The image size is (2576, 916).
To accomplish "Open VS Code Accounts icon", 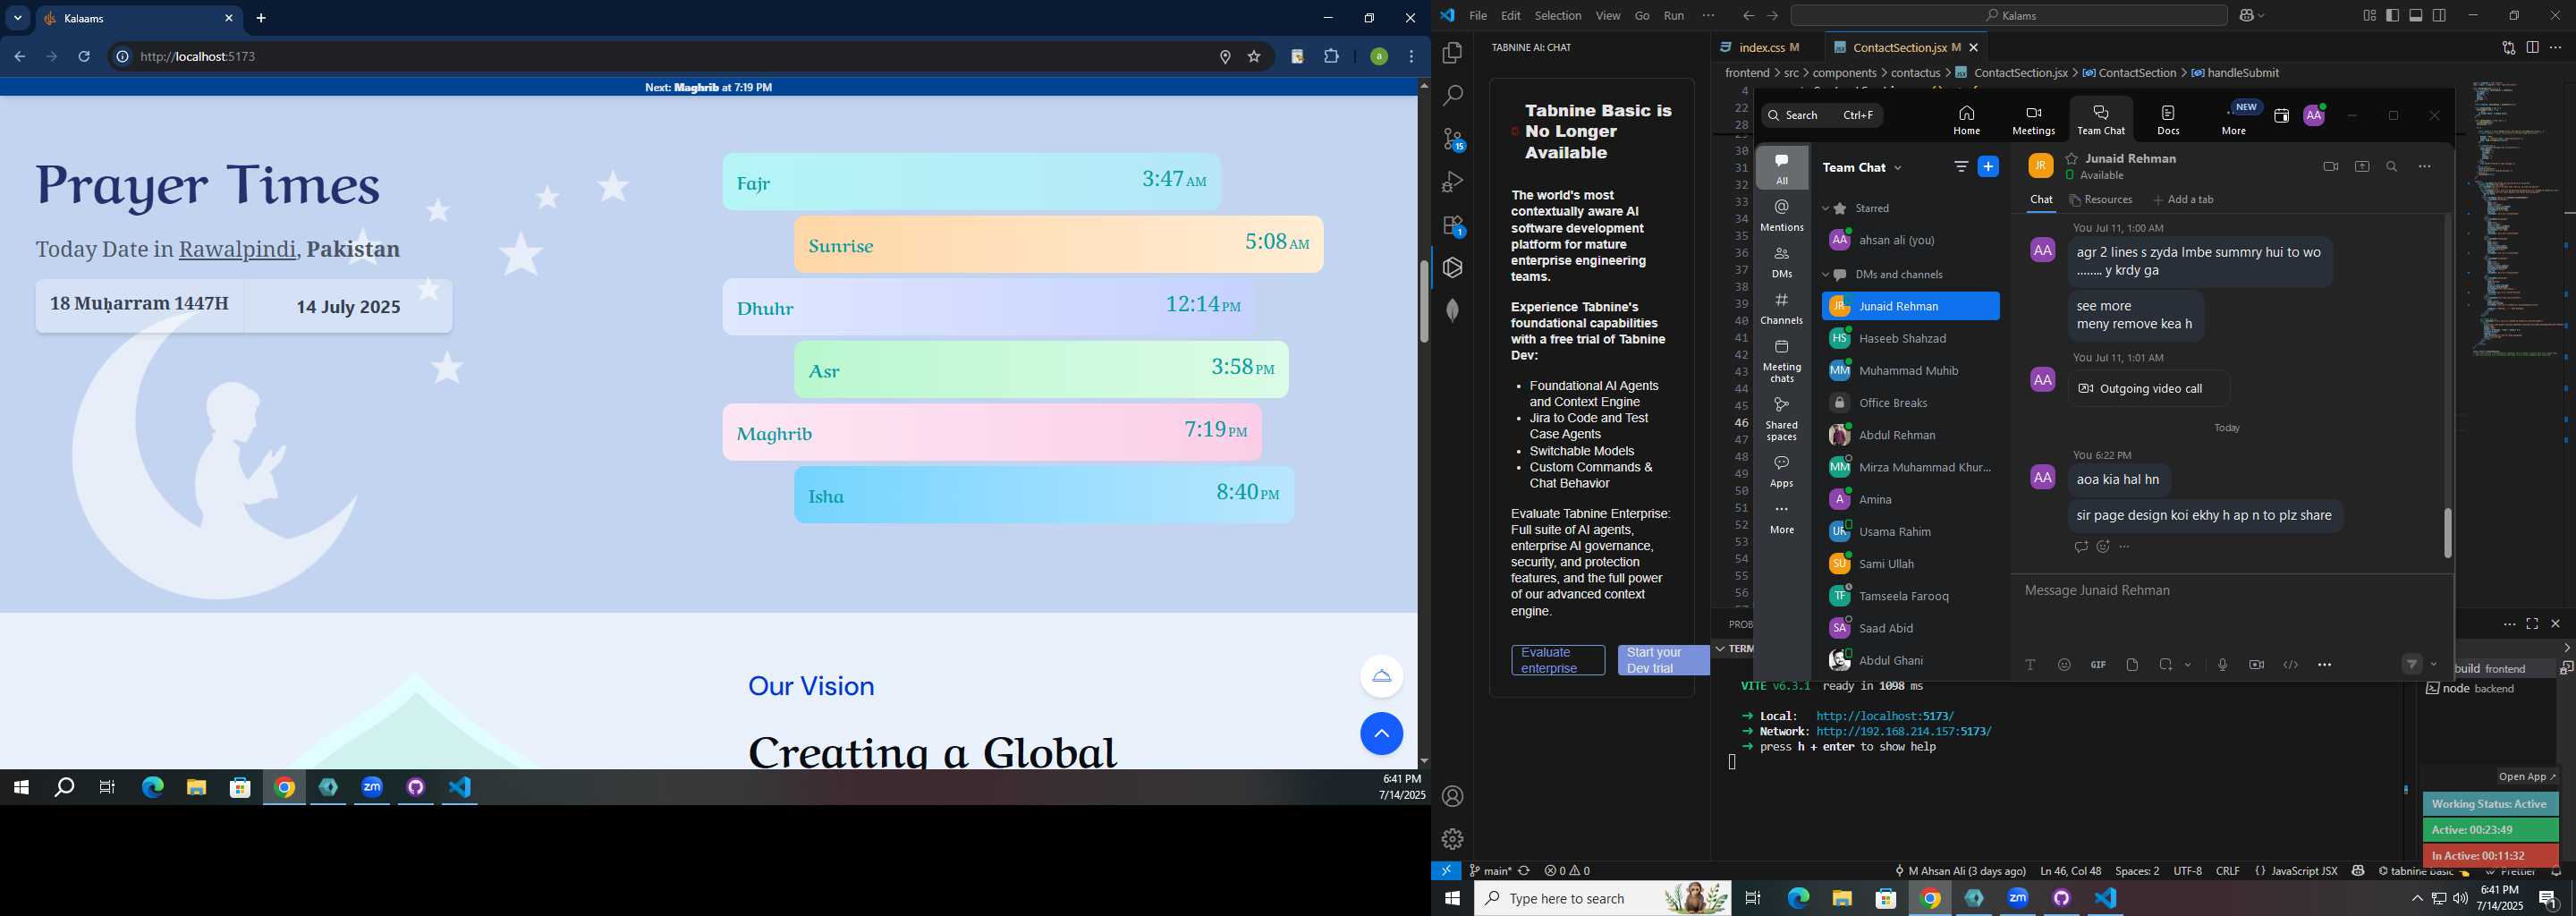I will 1453,797.
